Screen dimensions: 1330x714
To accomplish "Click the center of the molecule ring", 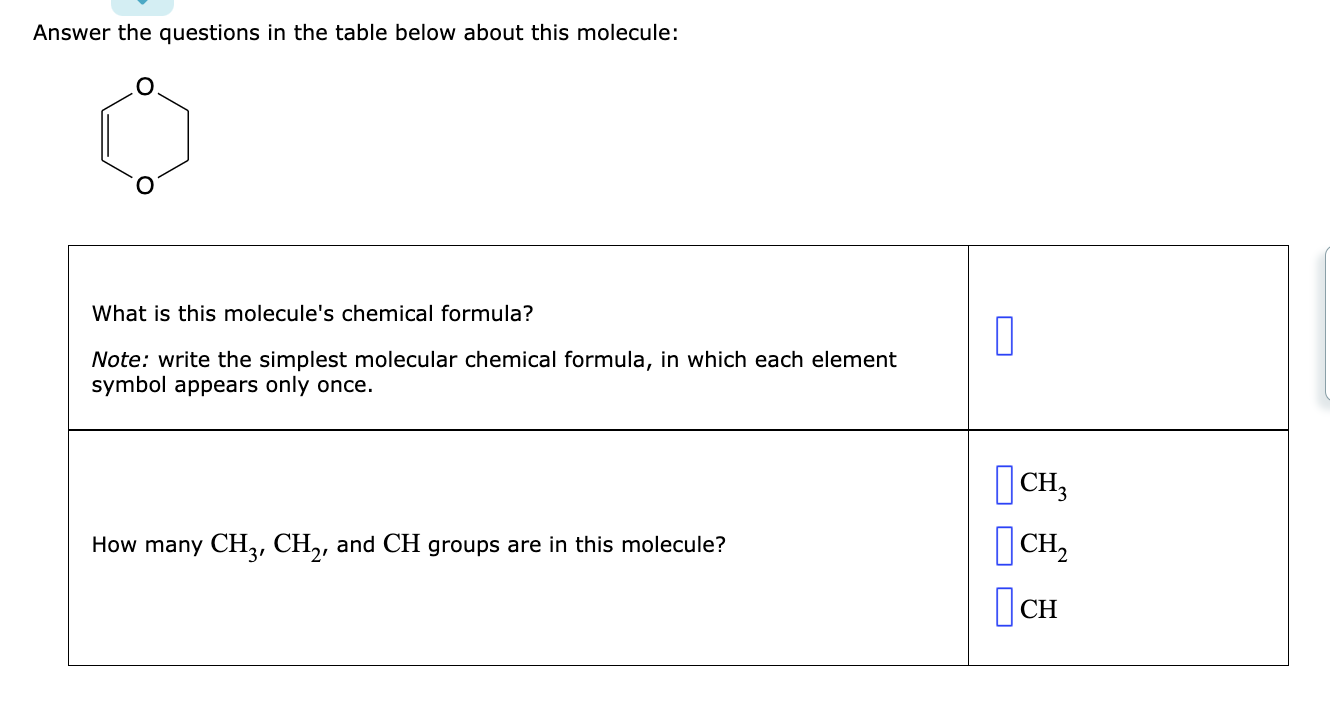I will tap(145, 136).
